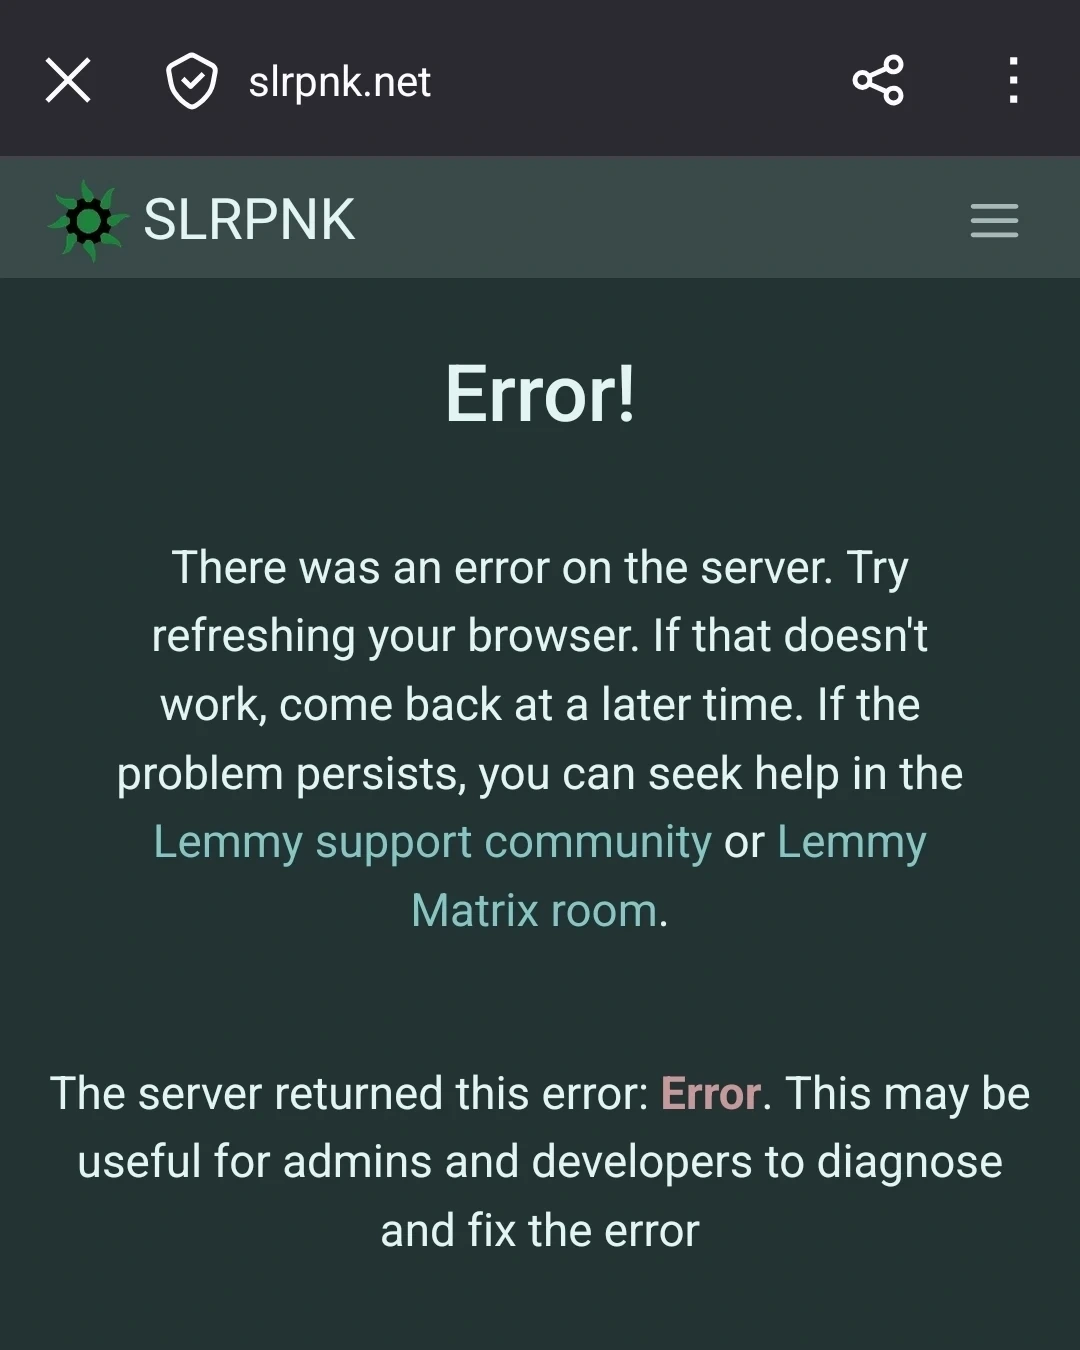Close the custom tab with the X icon
1080x1350 pixels.
pos(68,81)
